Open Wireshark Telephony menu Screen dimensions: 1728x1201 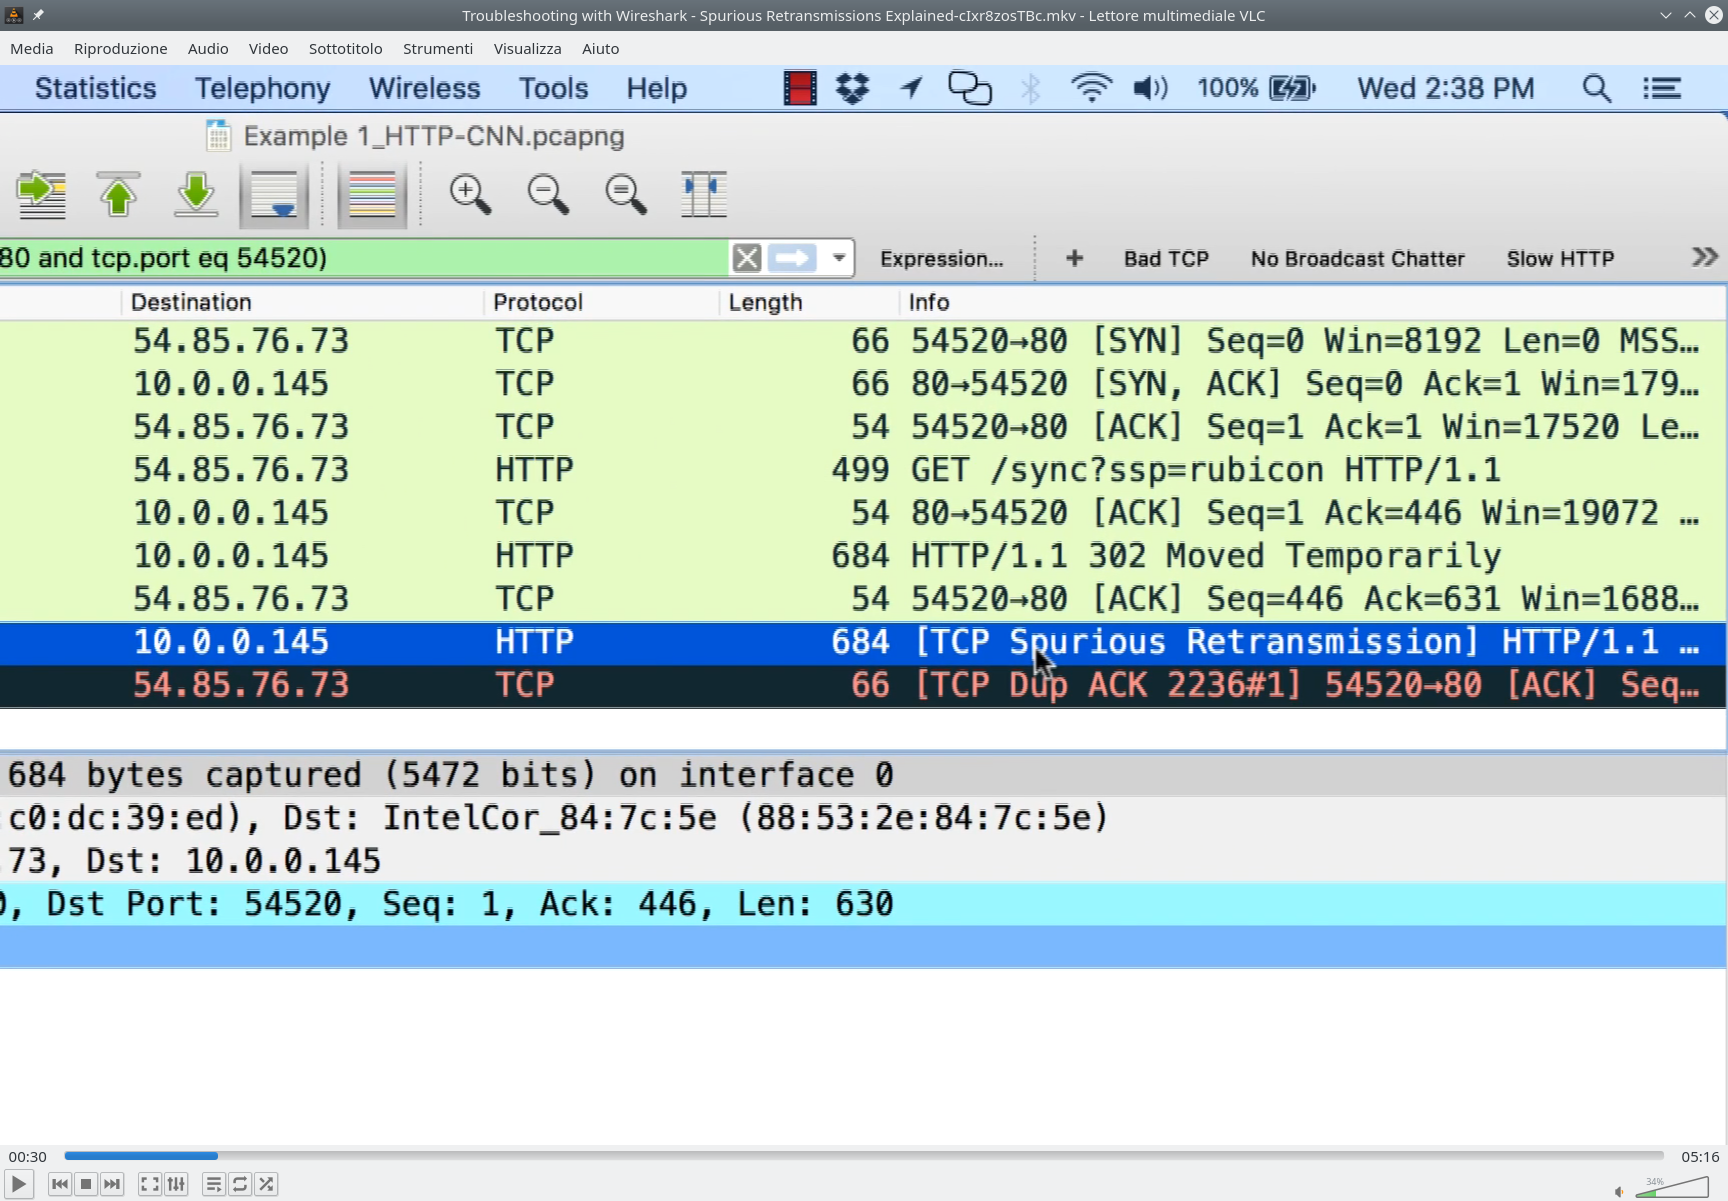pos(262,88)
